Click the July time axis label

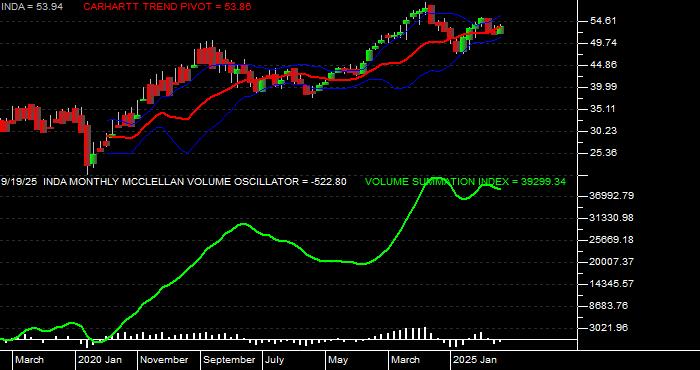(275, 360)
